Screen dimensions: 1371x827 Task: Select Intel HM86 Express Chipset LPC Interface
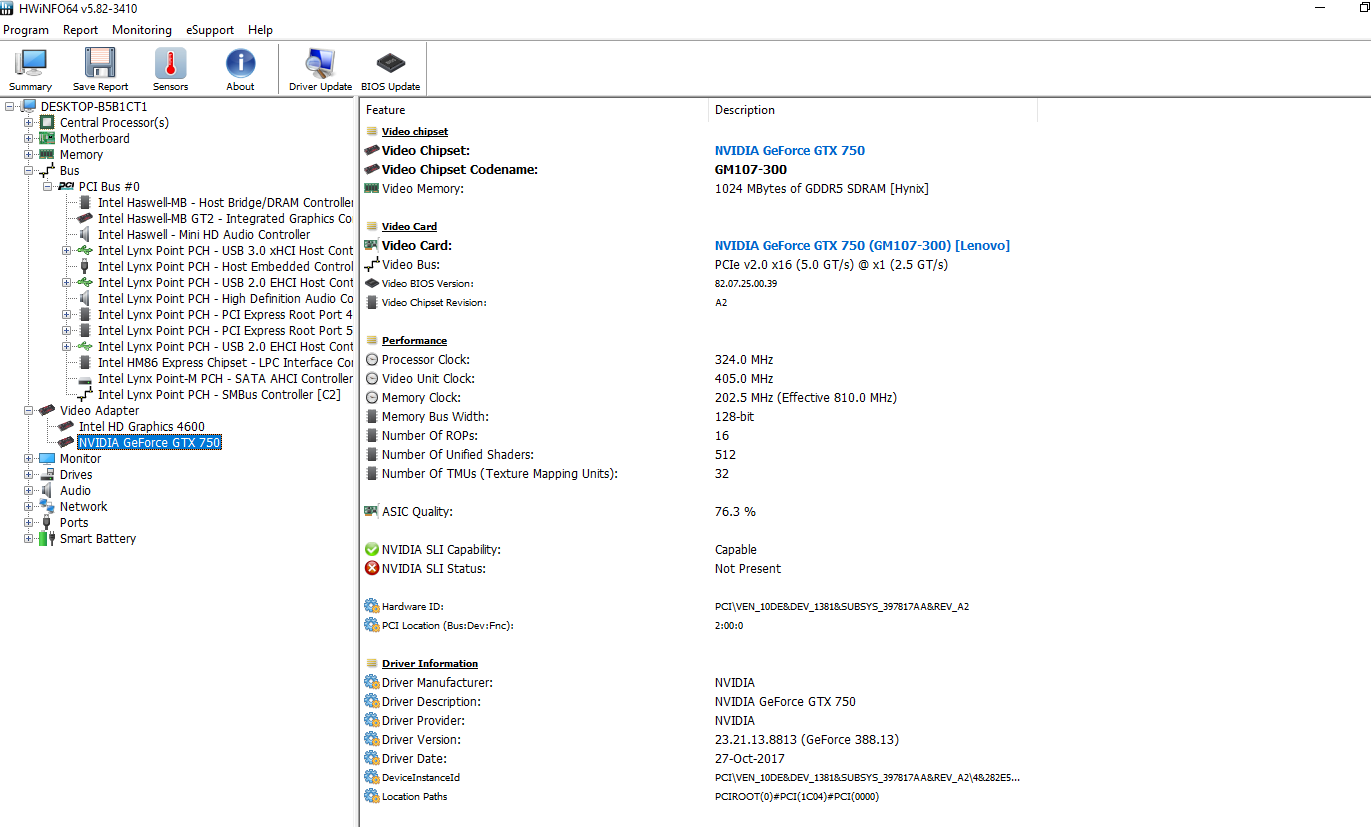coord(225,362)
